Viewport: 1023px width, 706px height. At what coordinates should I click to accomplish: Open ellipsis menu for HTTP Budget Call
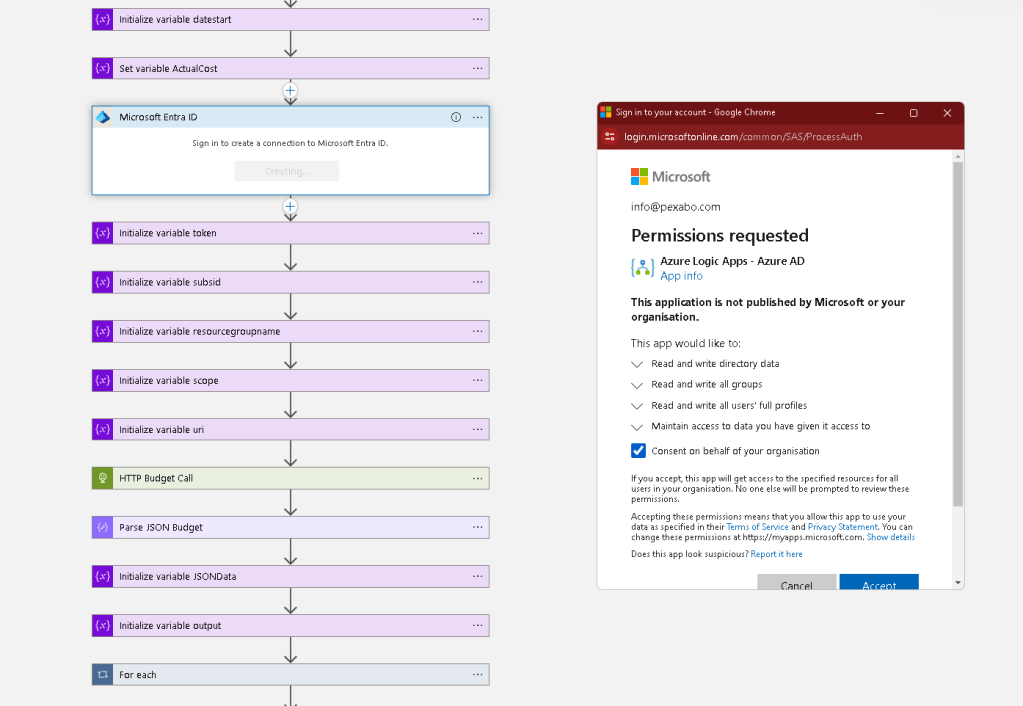[x=478, y=478]
